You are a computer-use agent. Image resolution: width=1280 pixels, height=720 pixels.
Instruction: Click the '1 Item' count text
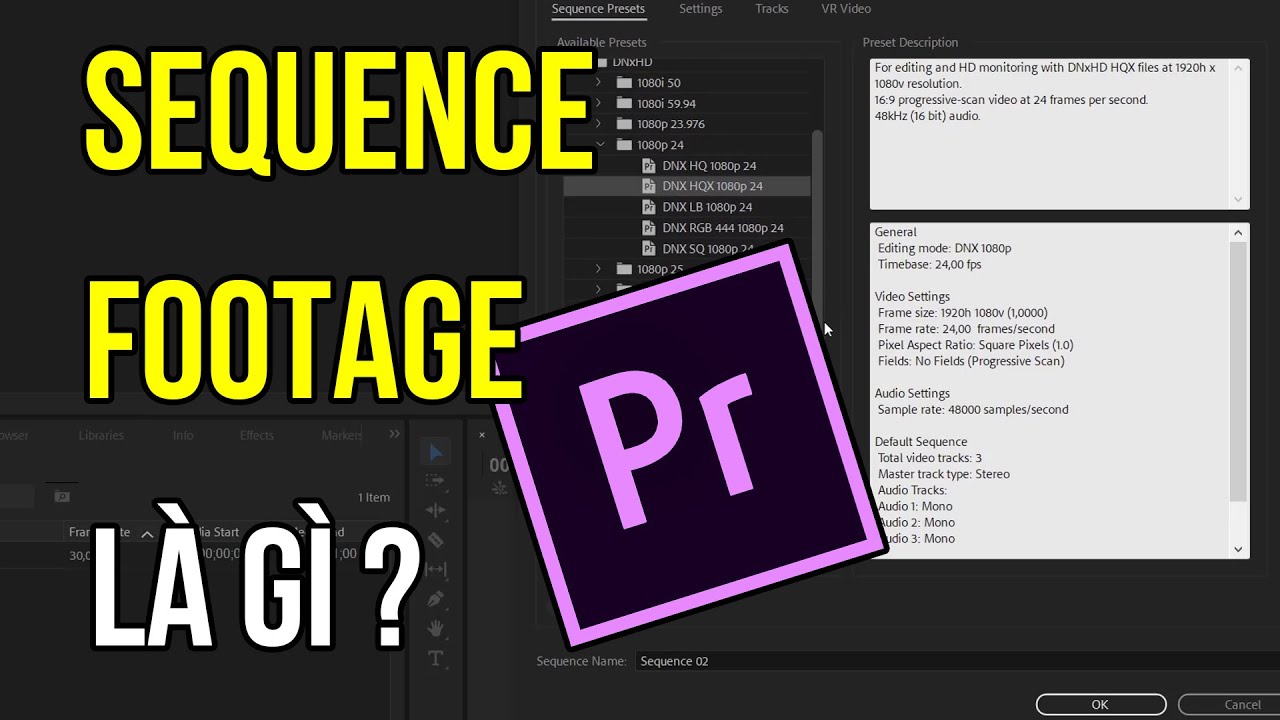coord(374,497)
